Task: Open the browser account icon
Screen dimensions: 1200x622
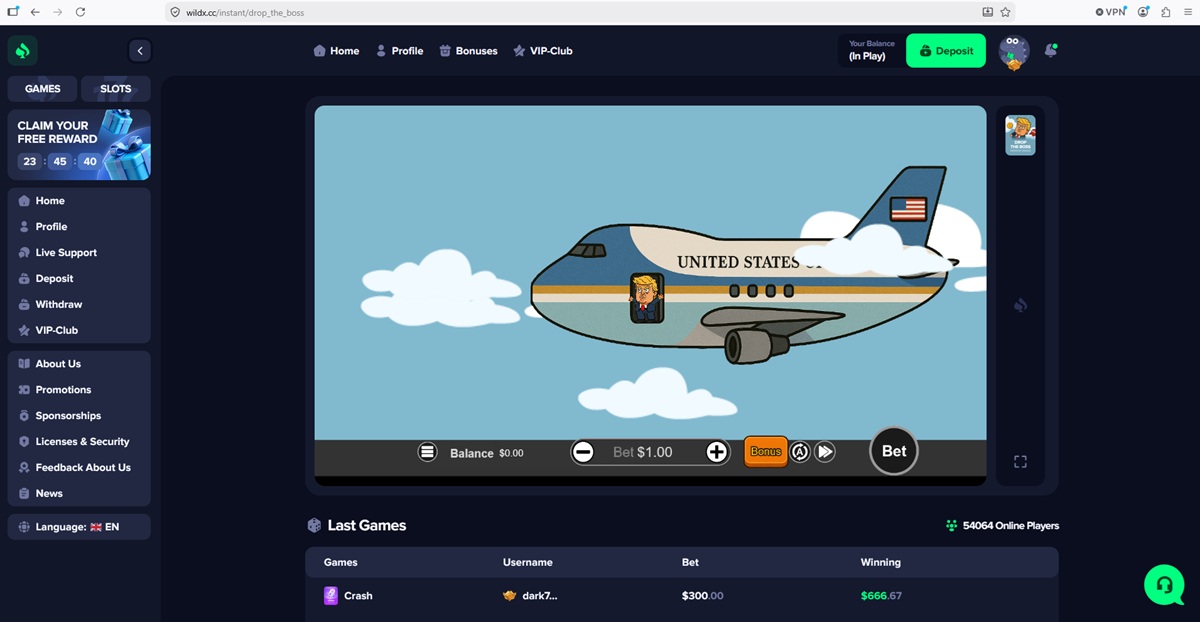Action: (1143, 12)
